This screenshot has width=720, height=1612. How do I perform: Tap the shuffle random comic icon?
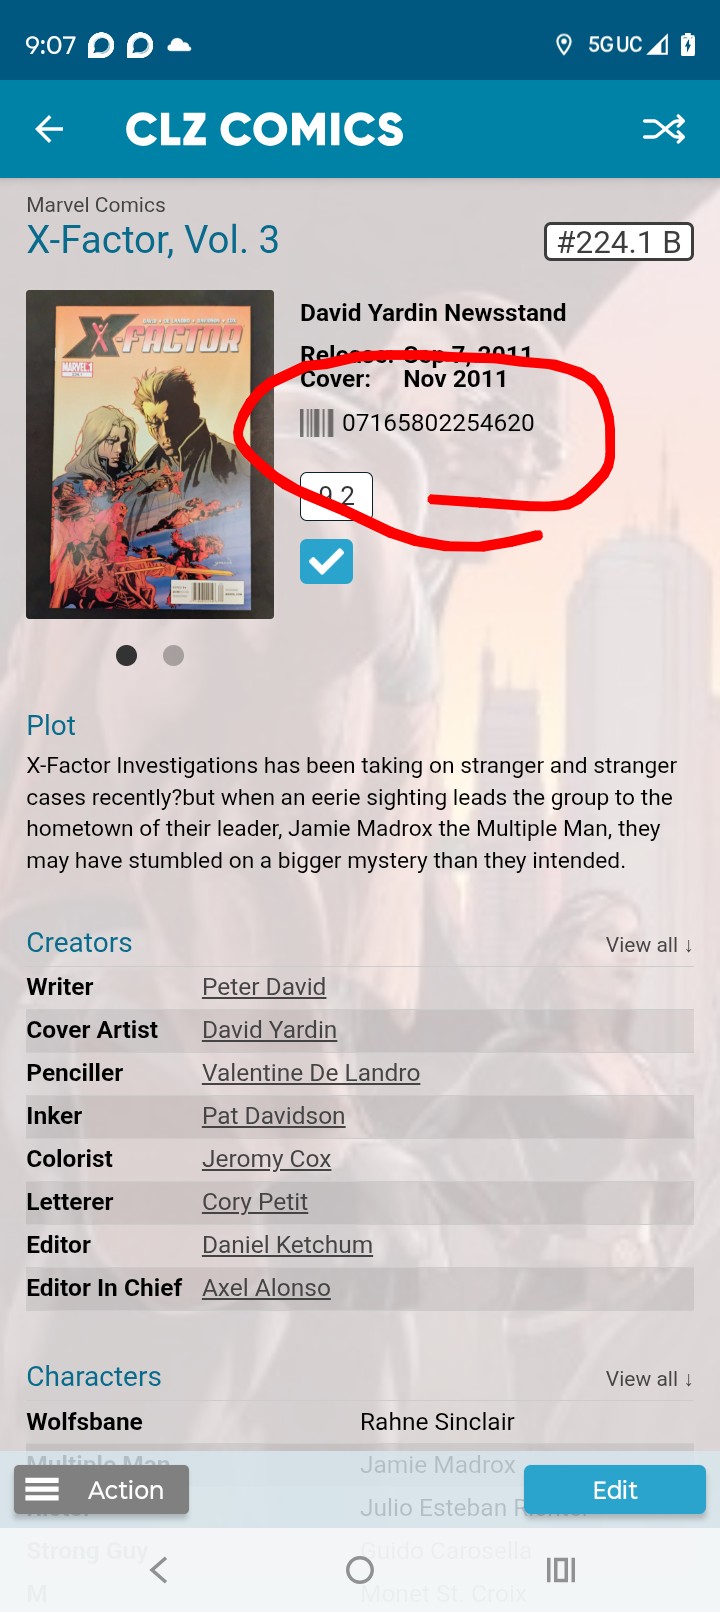pyautogui.click(x=664, y=129)
